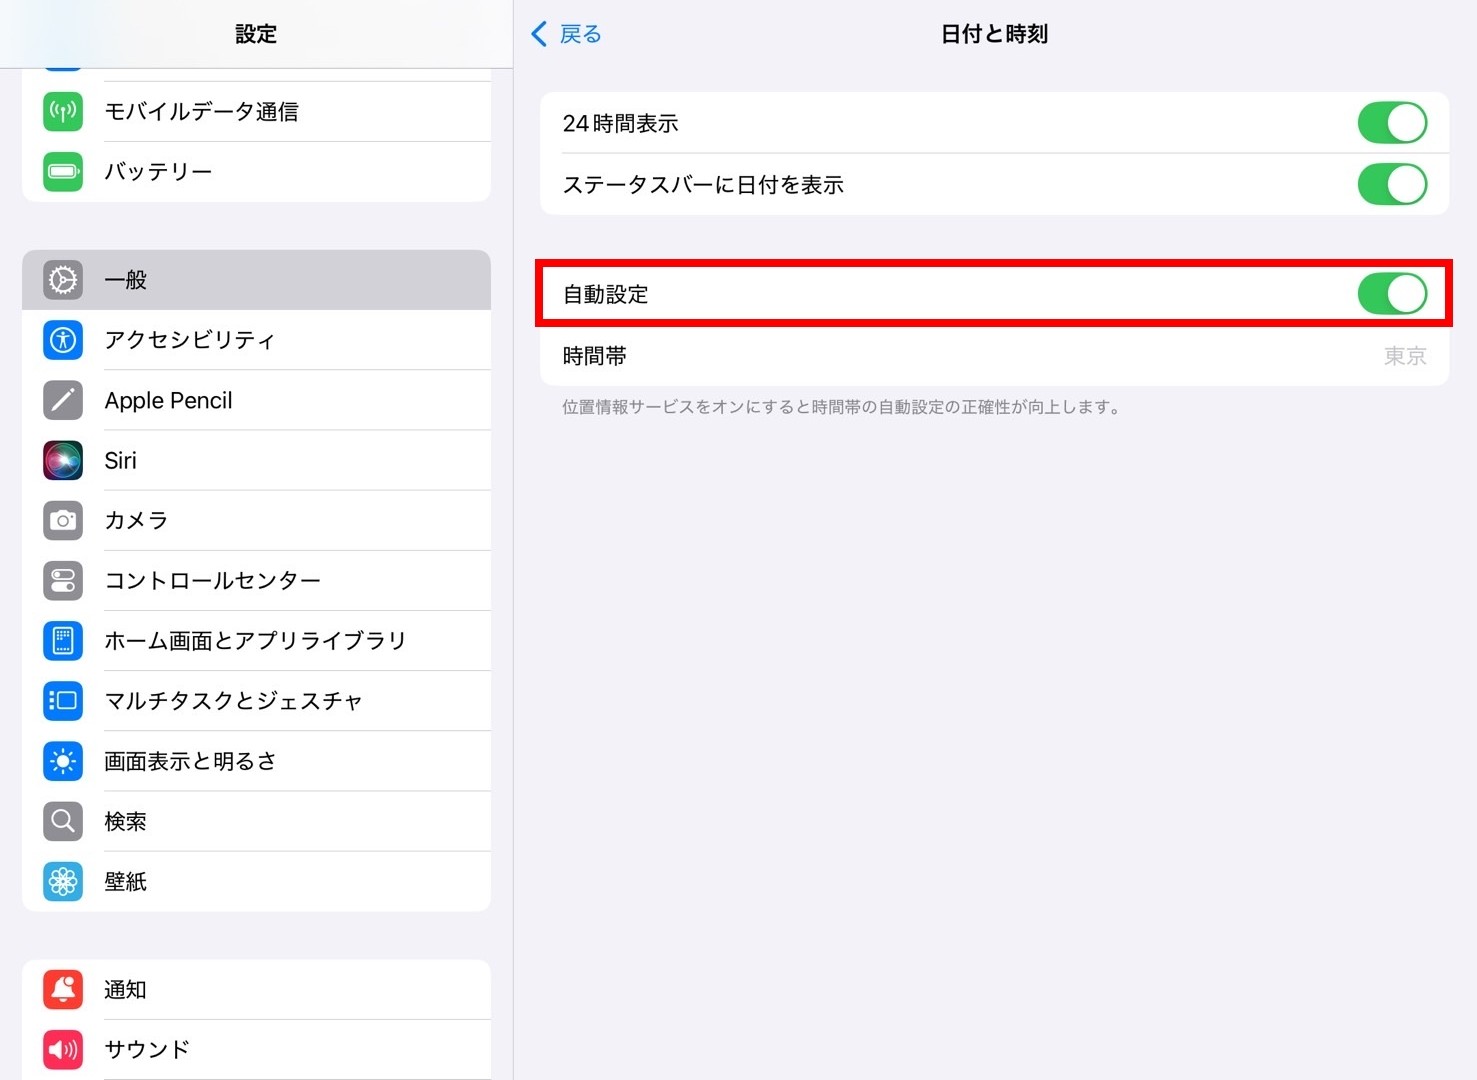Screen dimensions: 1477x1080
Task: Tap the Control Center (コントロールセンター) icon
Action: (63, 580)
